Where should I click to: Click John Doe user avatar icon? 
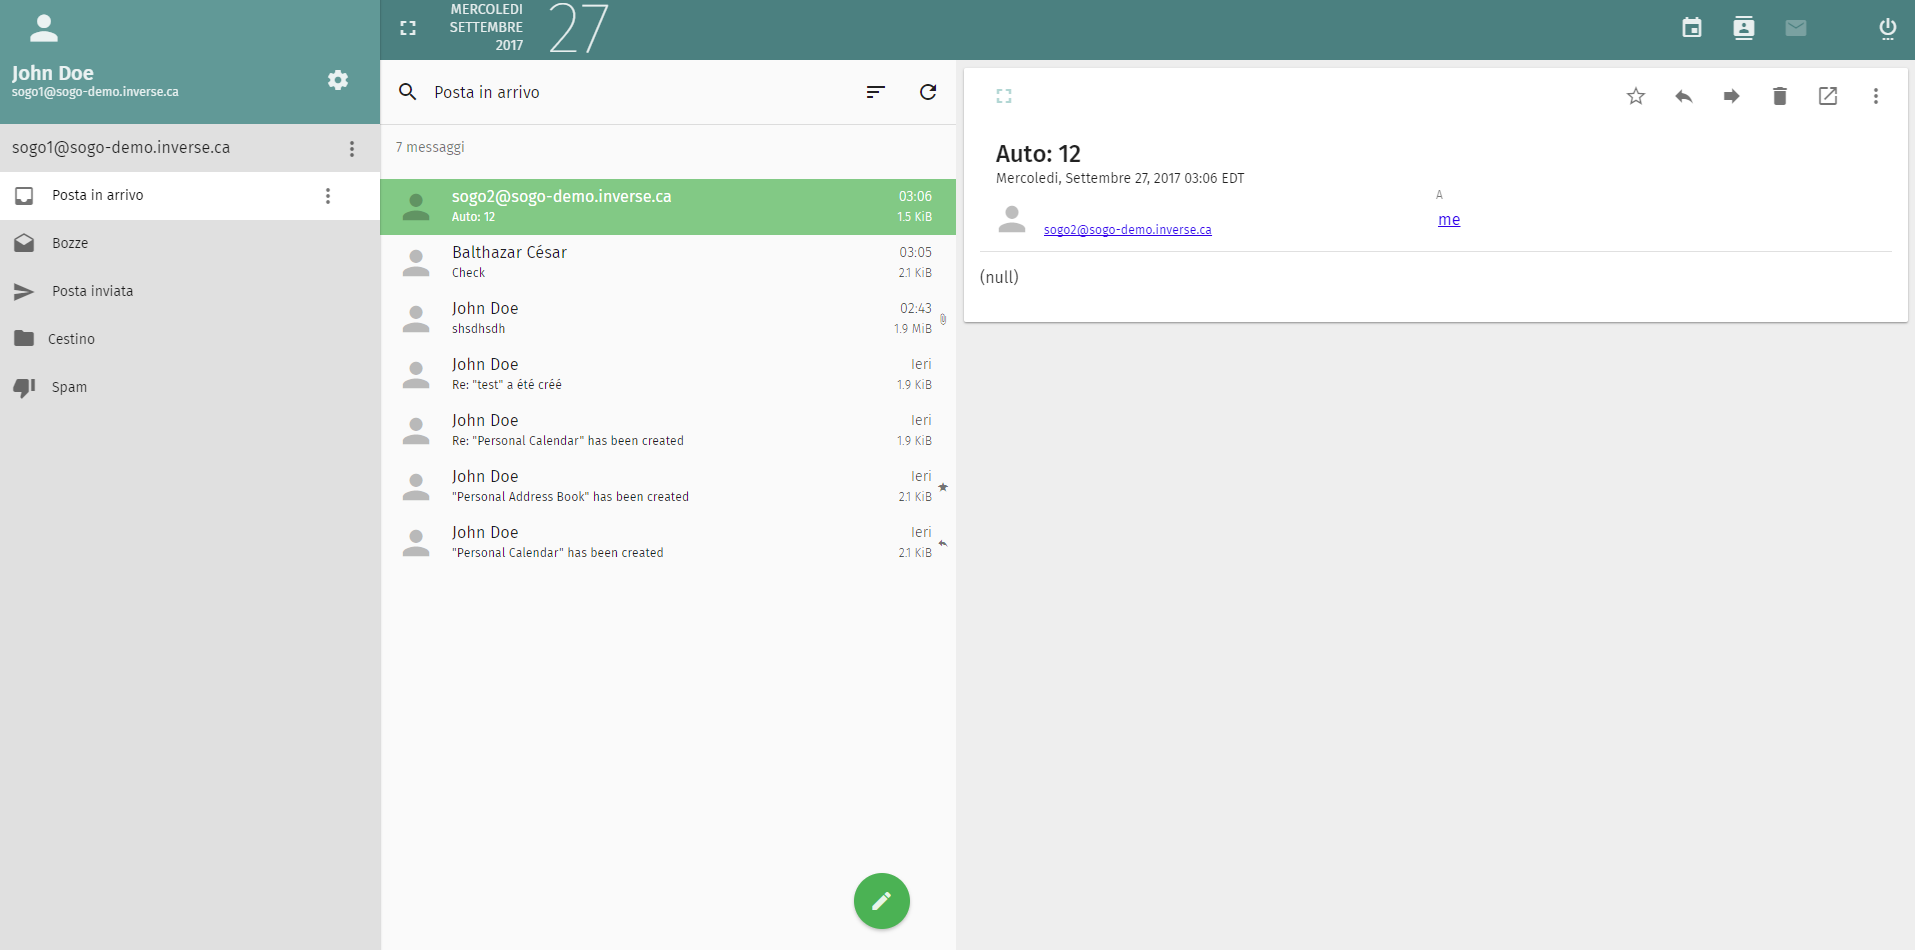tap(44, 28)
